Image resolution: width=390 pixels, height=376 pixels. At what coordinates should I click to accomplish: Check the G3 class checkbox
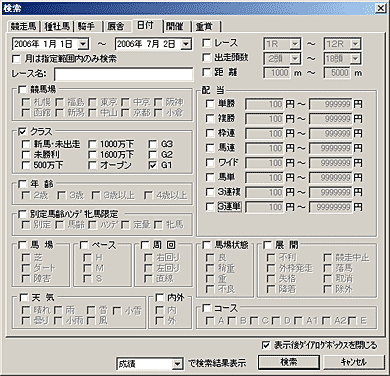(x=153, y=144)
